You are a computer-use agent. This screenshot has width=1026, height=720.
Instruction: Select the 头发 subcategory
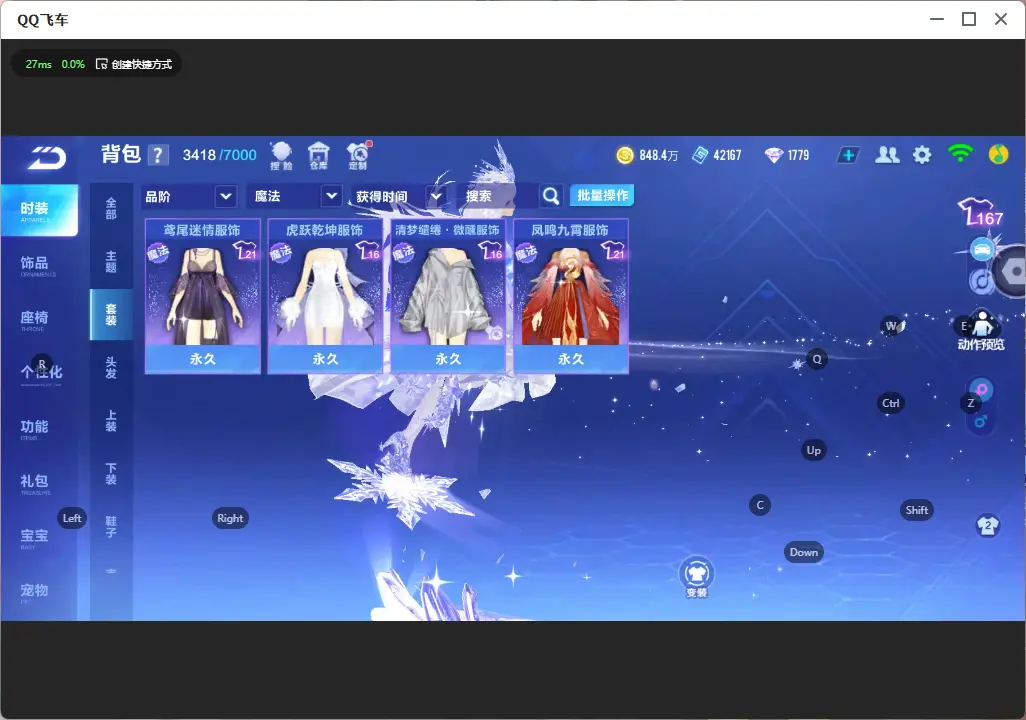click(x=111, y=368)
